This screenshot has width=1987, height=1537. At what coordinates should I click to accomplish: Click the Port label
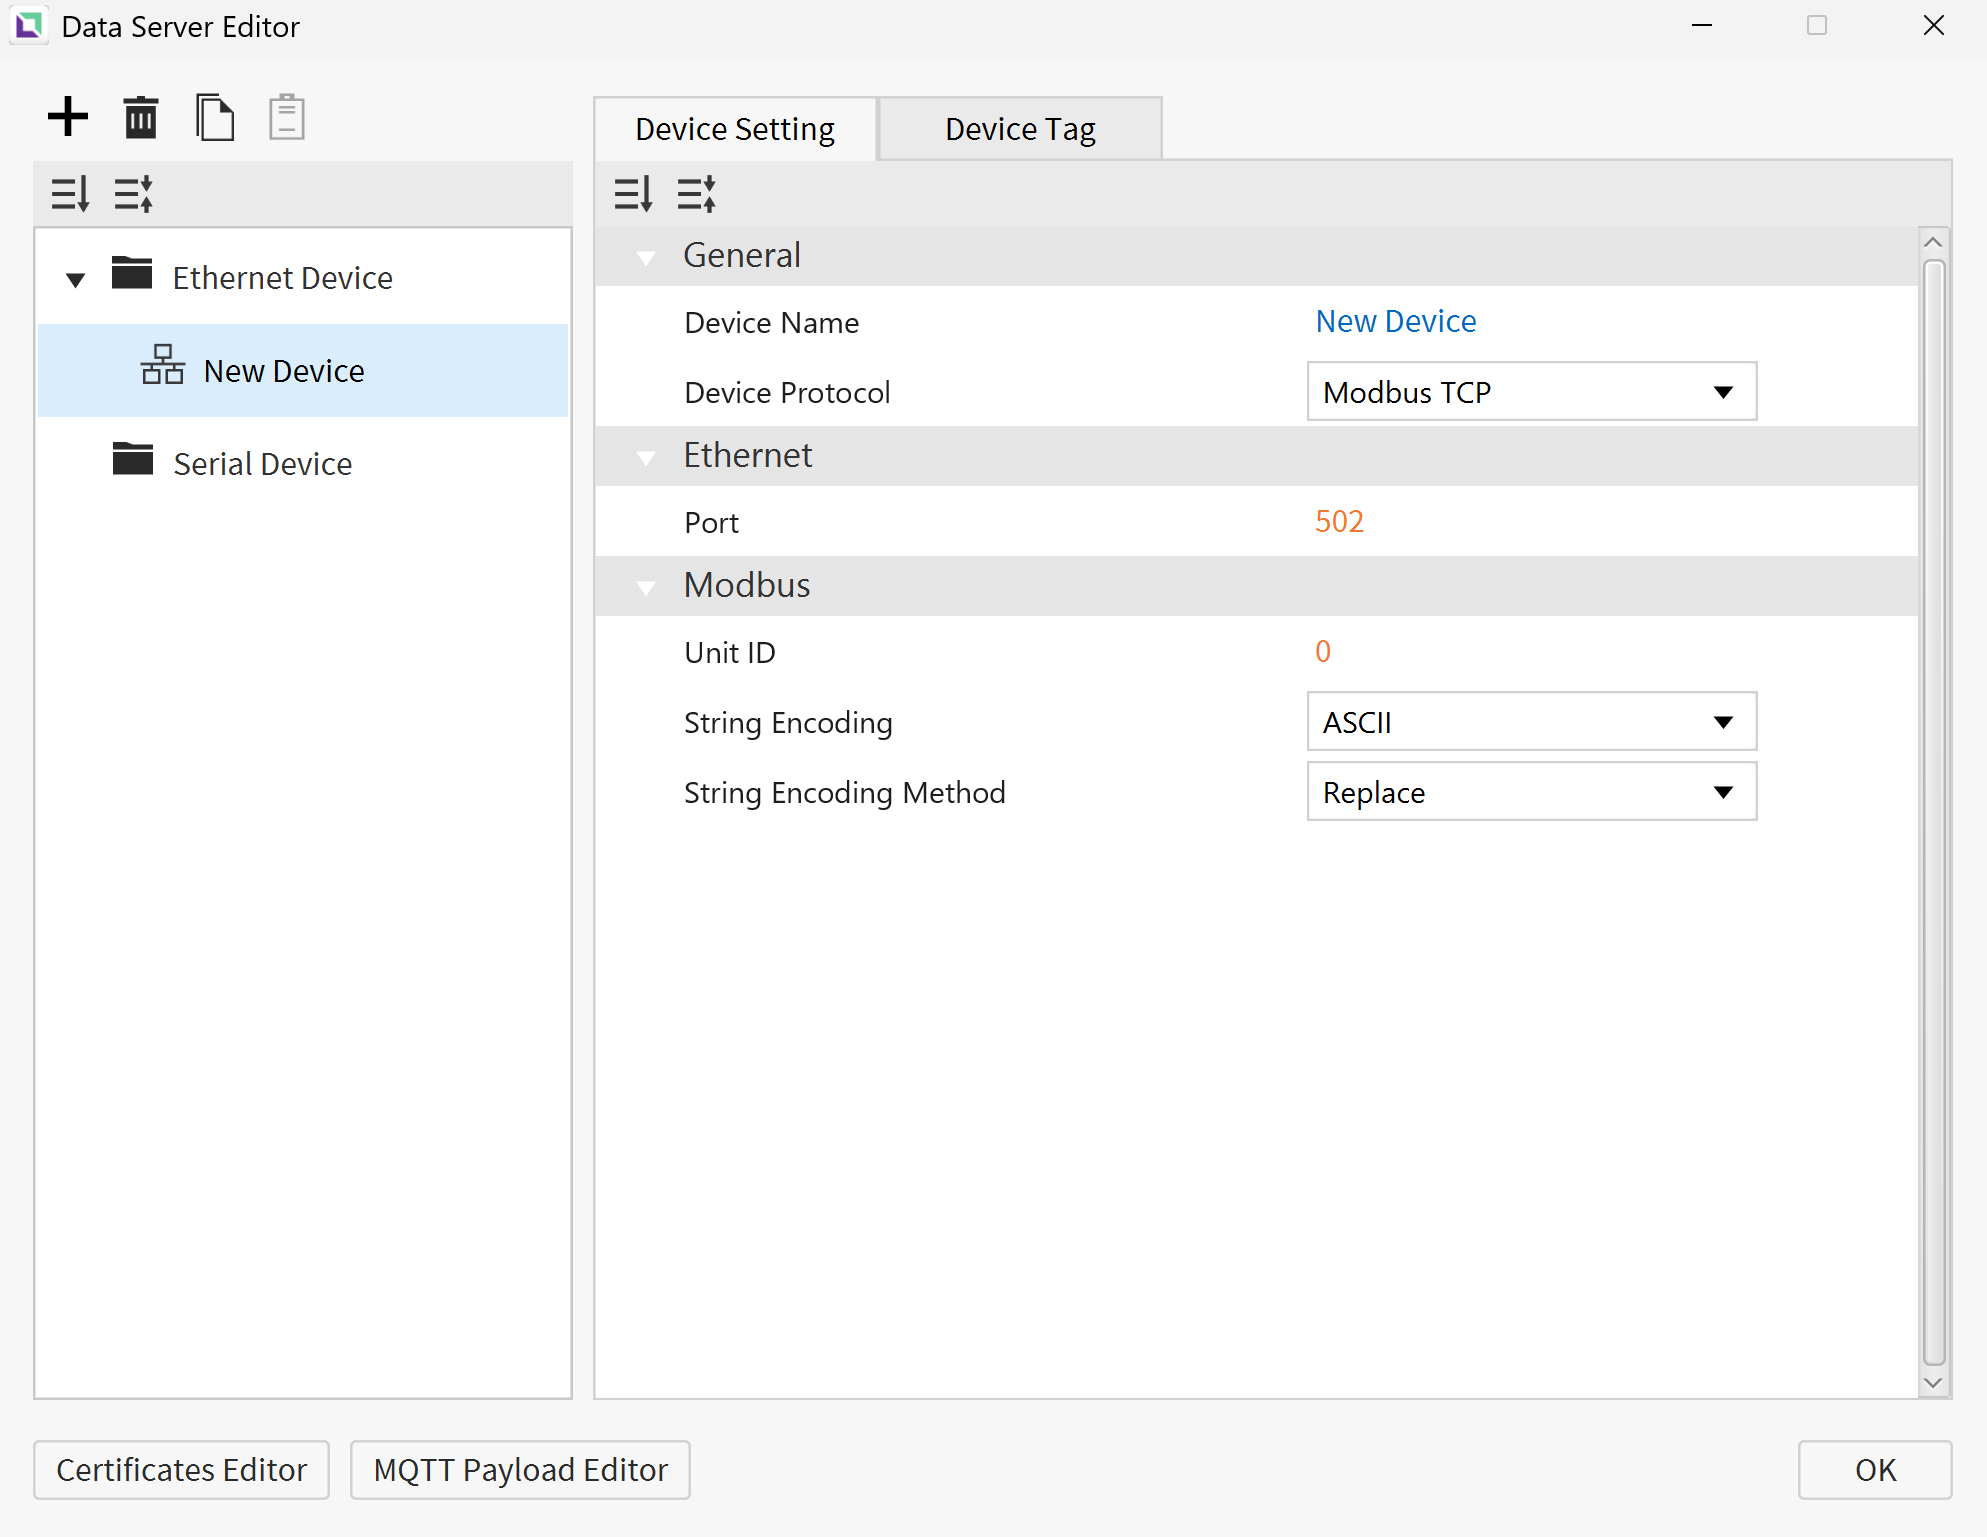(711, 523)
